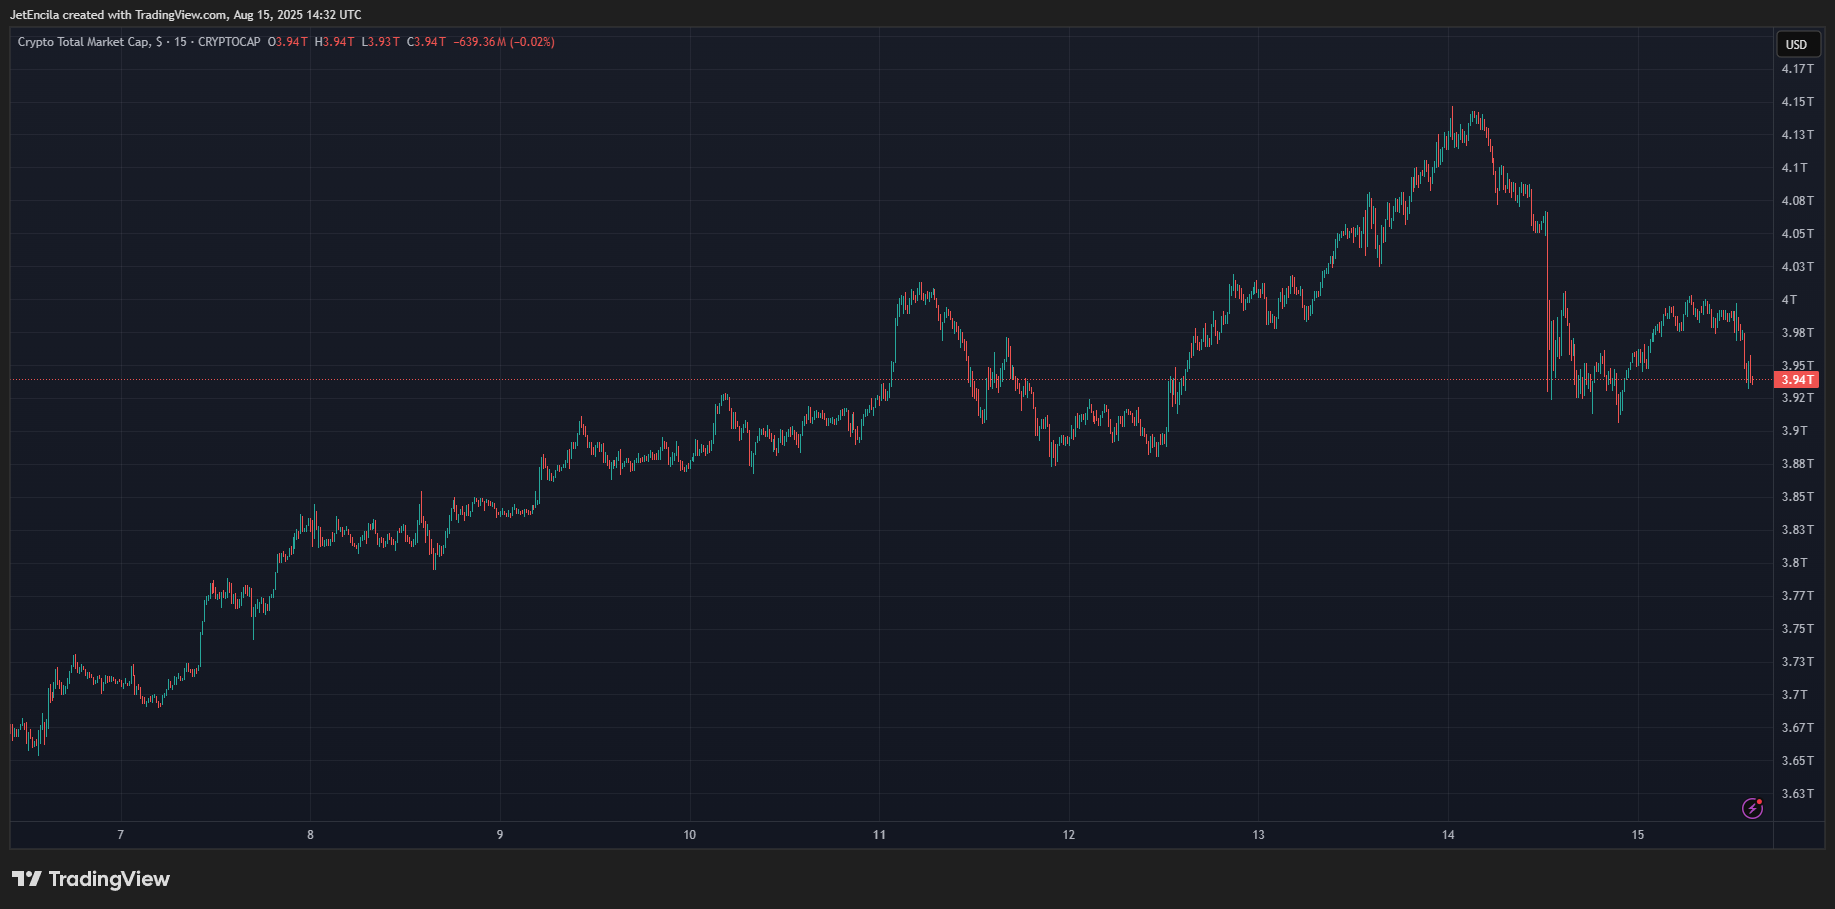
Task: Select the CRYPTOCAP exchange label
Action: pyautogui.click(x=231, y=42)
